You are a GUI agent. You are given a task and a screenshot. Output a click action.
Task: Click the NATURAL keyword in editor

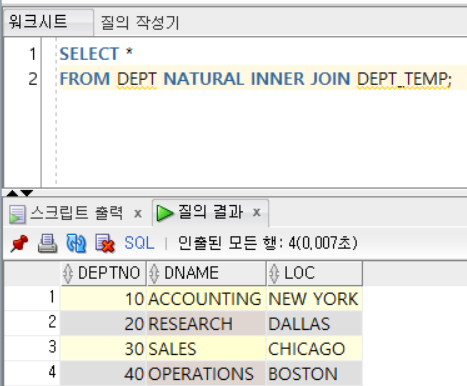pyautogui.click(x=203, y=79)
